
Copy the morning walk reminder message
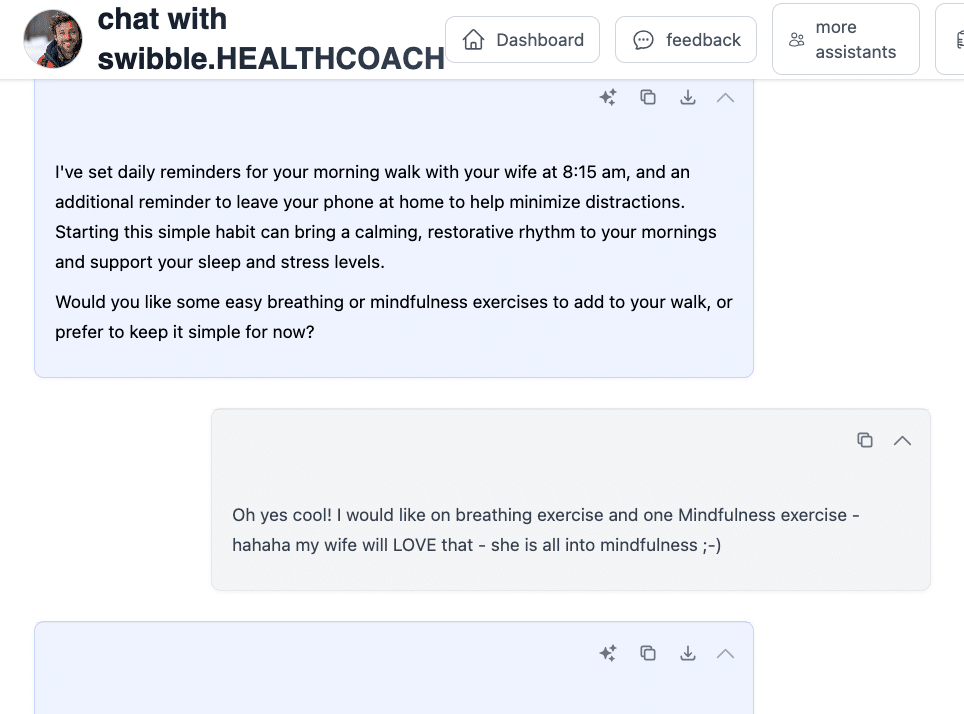[648, 97]
